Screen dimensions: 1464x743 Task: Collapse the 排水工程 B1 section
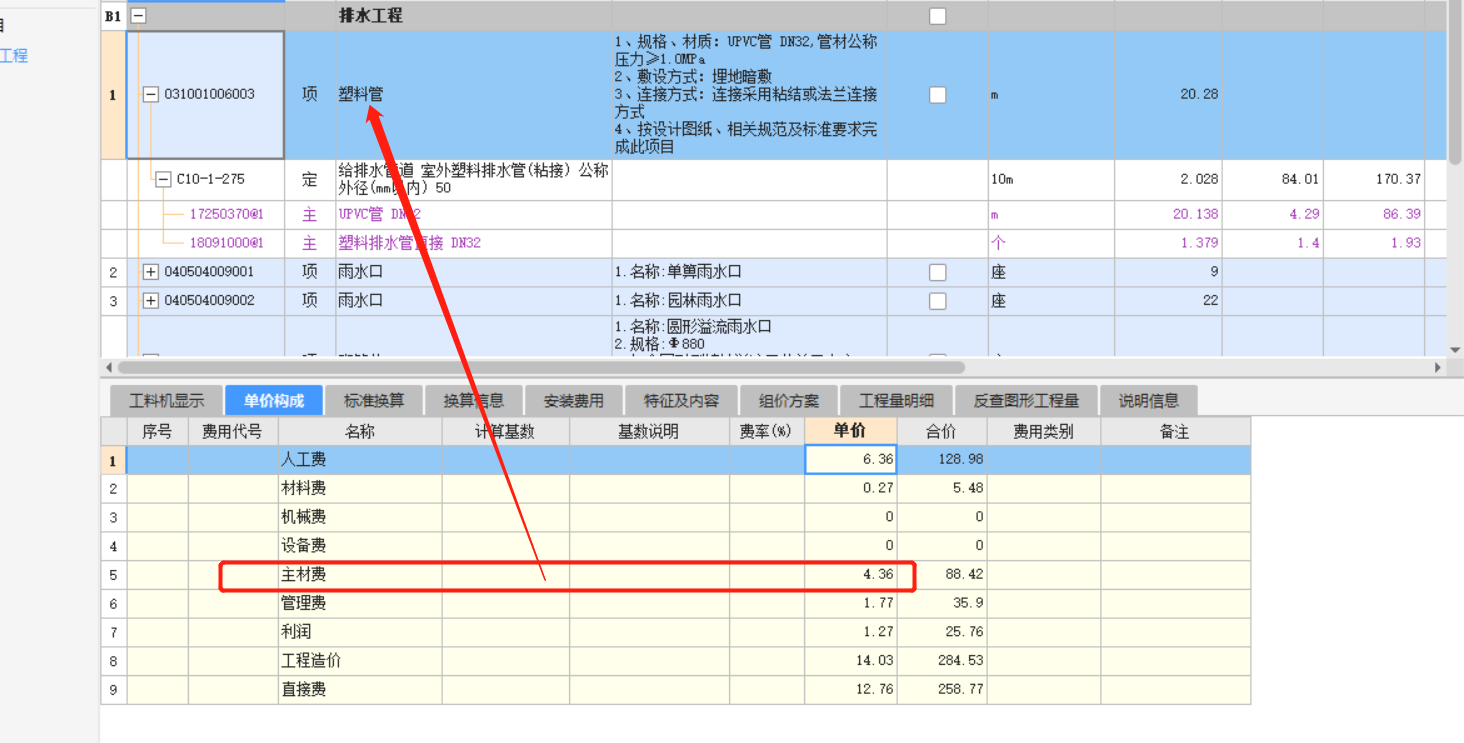coord(139,16)
